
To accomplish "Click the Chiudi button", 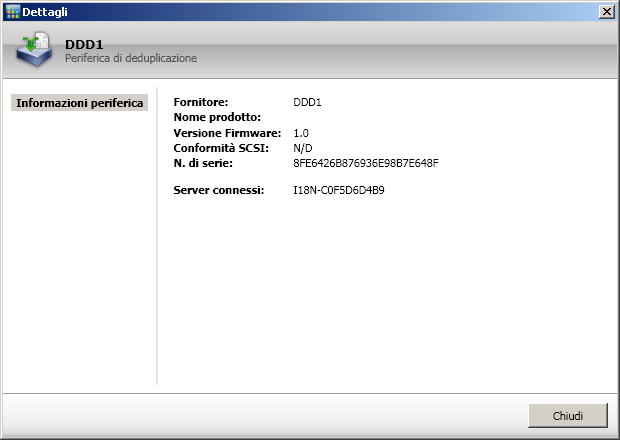I will coord(568,415).
